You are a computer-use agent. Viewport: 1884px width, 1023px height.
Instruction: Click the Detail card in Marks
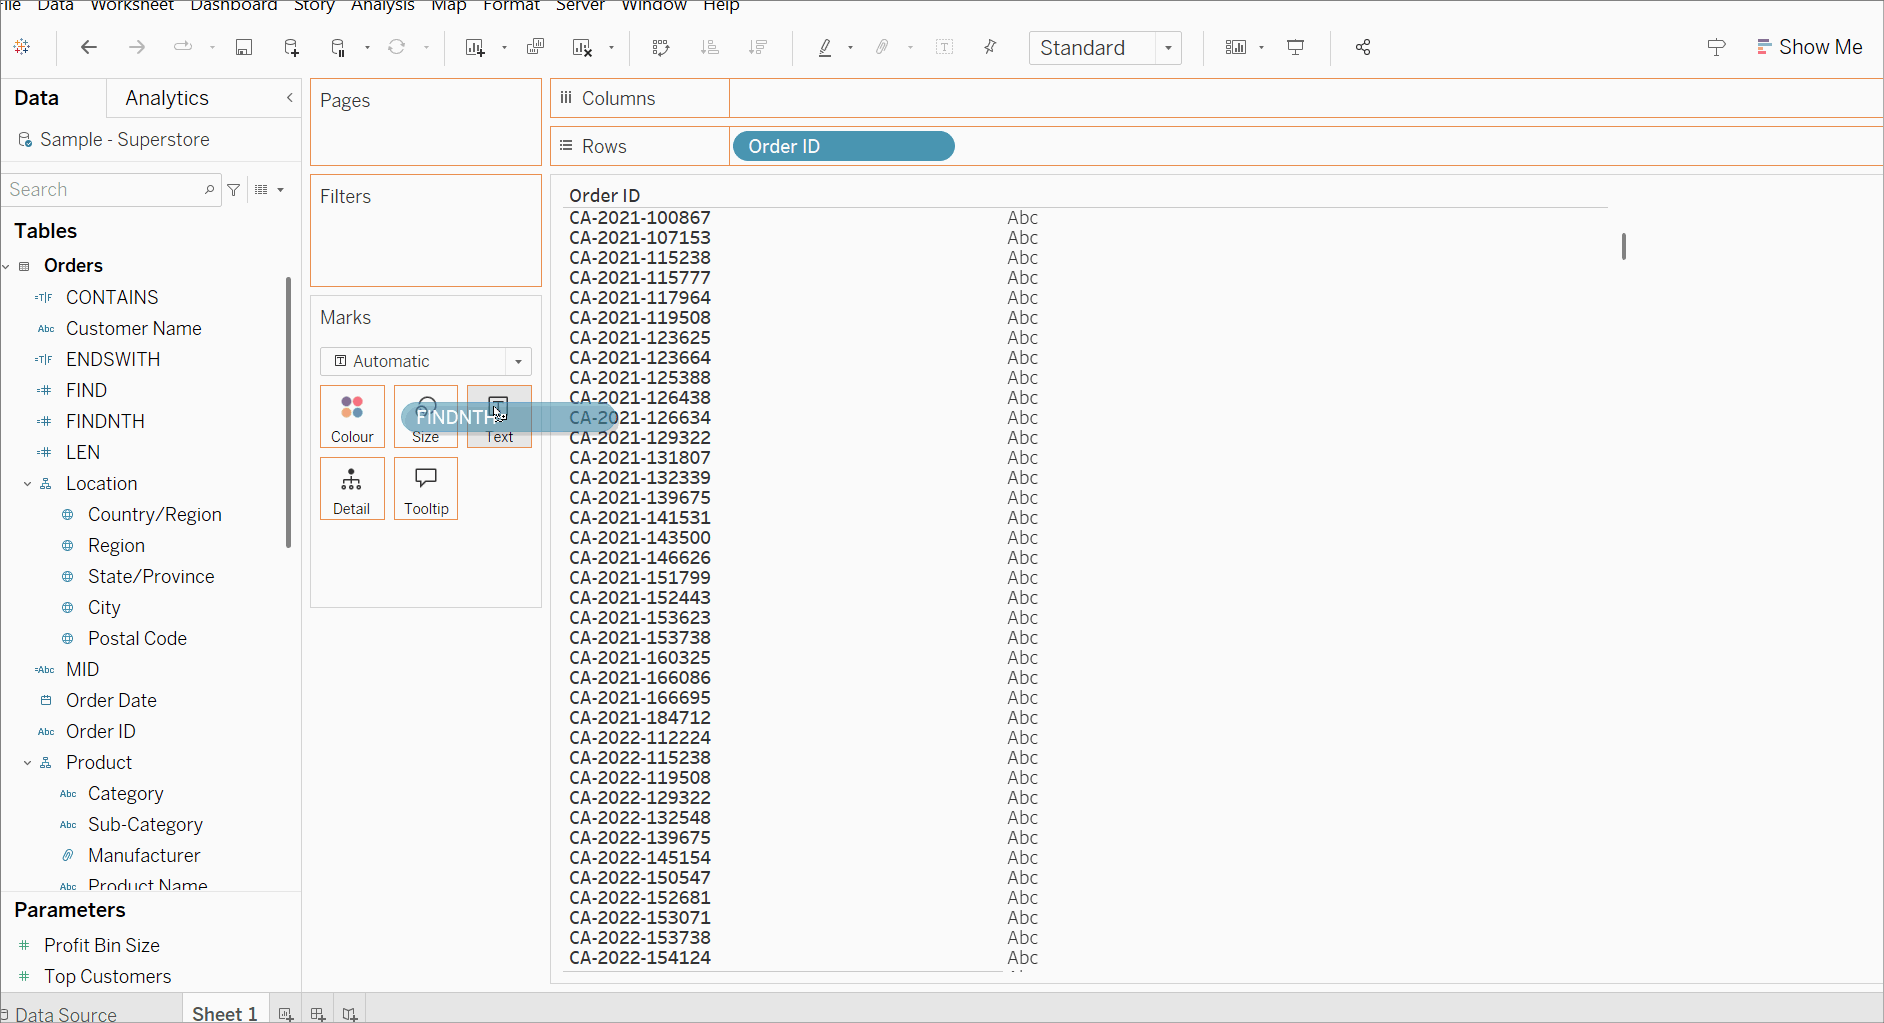point(352,488)
